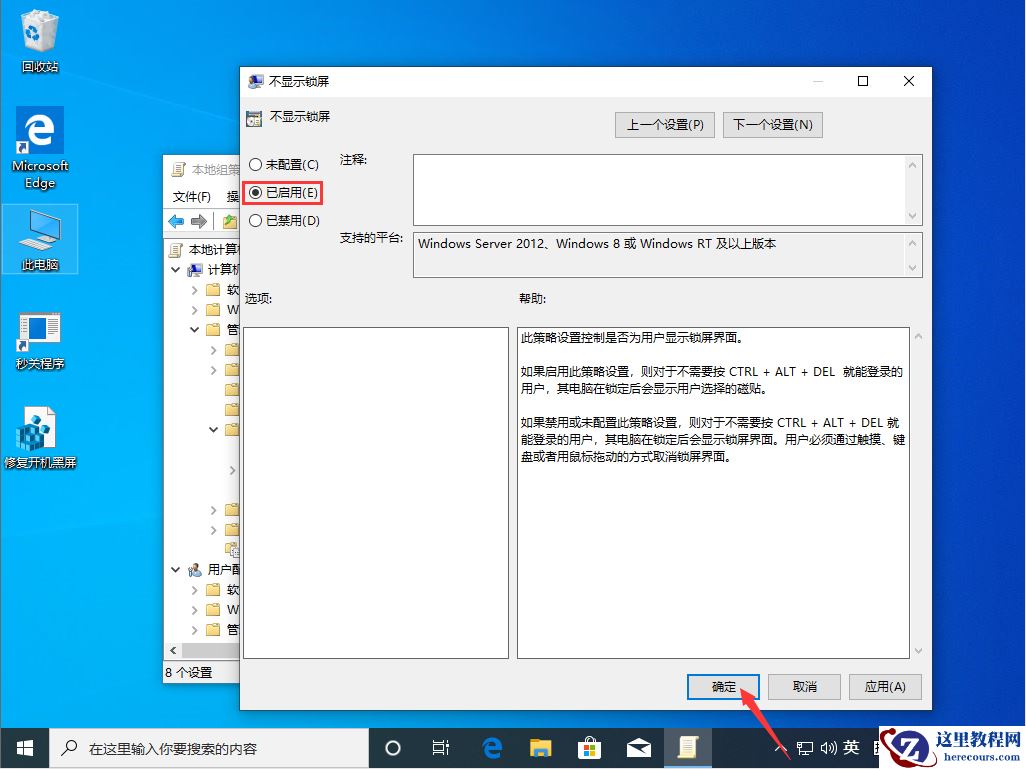Image resolution: width=1026 pixels, height=769 pixels.
Task: Open Microsoft Store from the taskbar
Action: (x=589, y=747)
